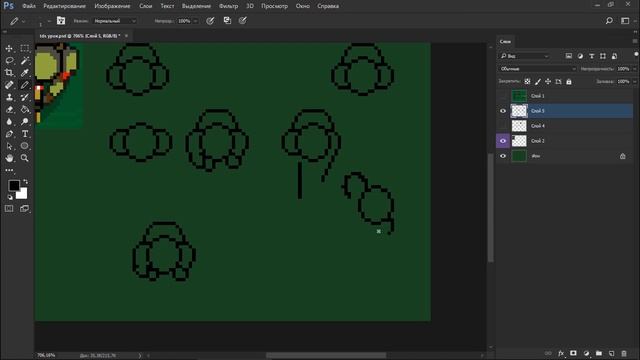The width and height of the screenshot is (640, 360).
Task: Toggle auto erase option icon
Action: coord(227,20)
